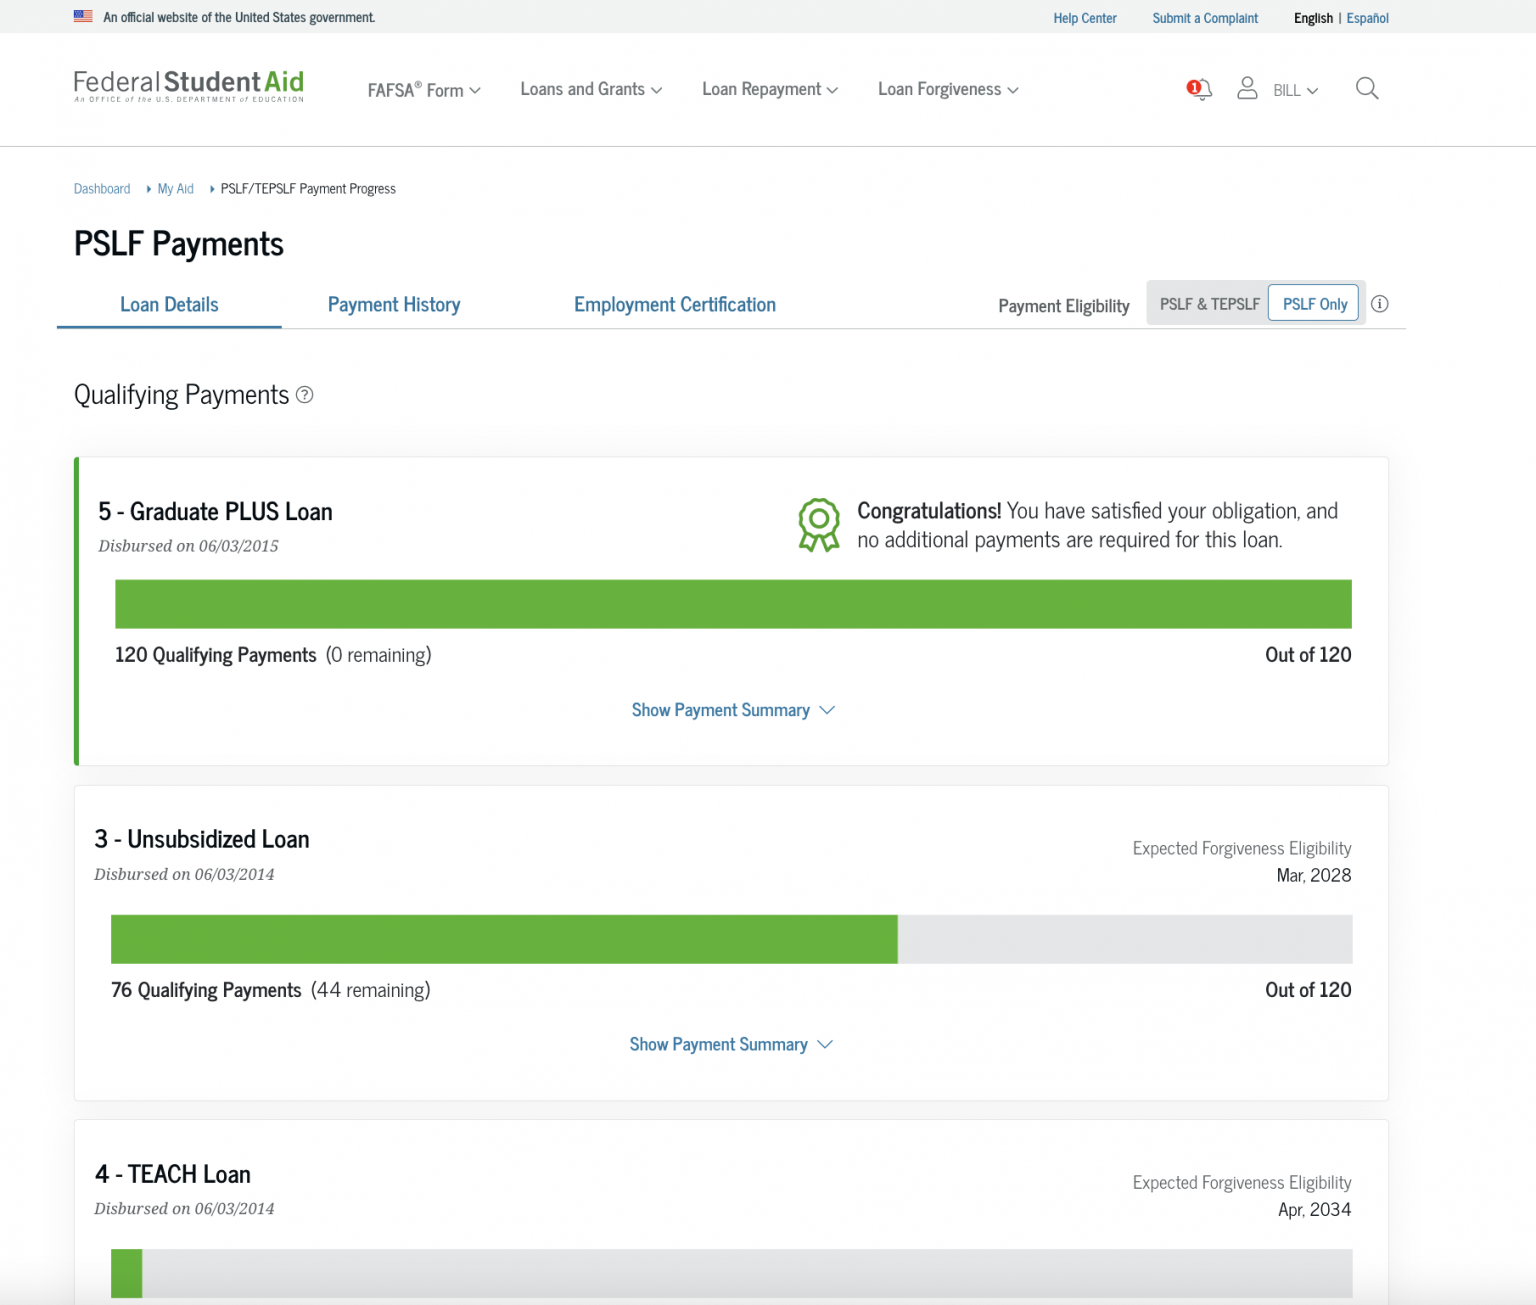Click the US flag icon in the banner
The width and height of the screenshot is (1536, 1305).
coord(83,15)
